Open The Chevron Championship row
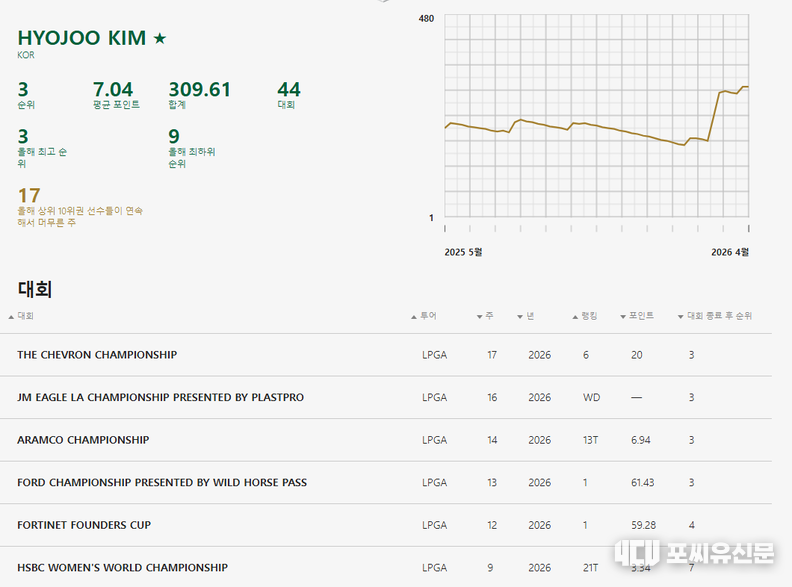The width and height of the screenshot is (792, 587). pos(97,355)
